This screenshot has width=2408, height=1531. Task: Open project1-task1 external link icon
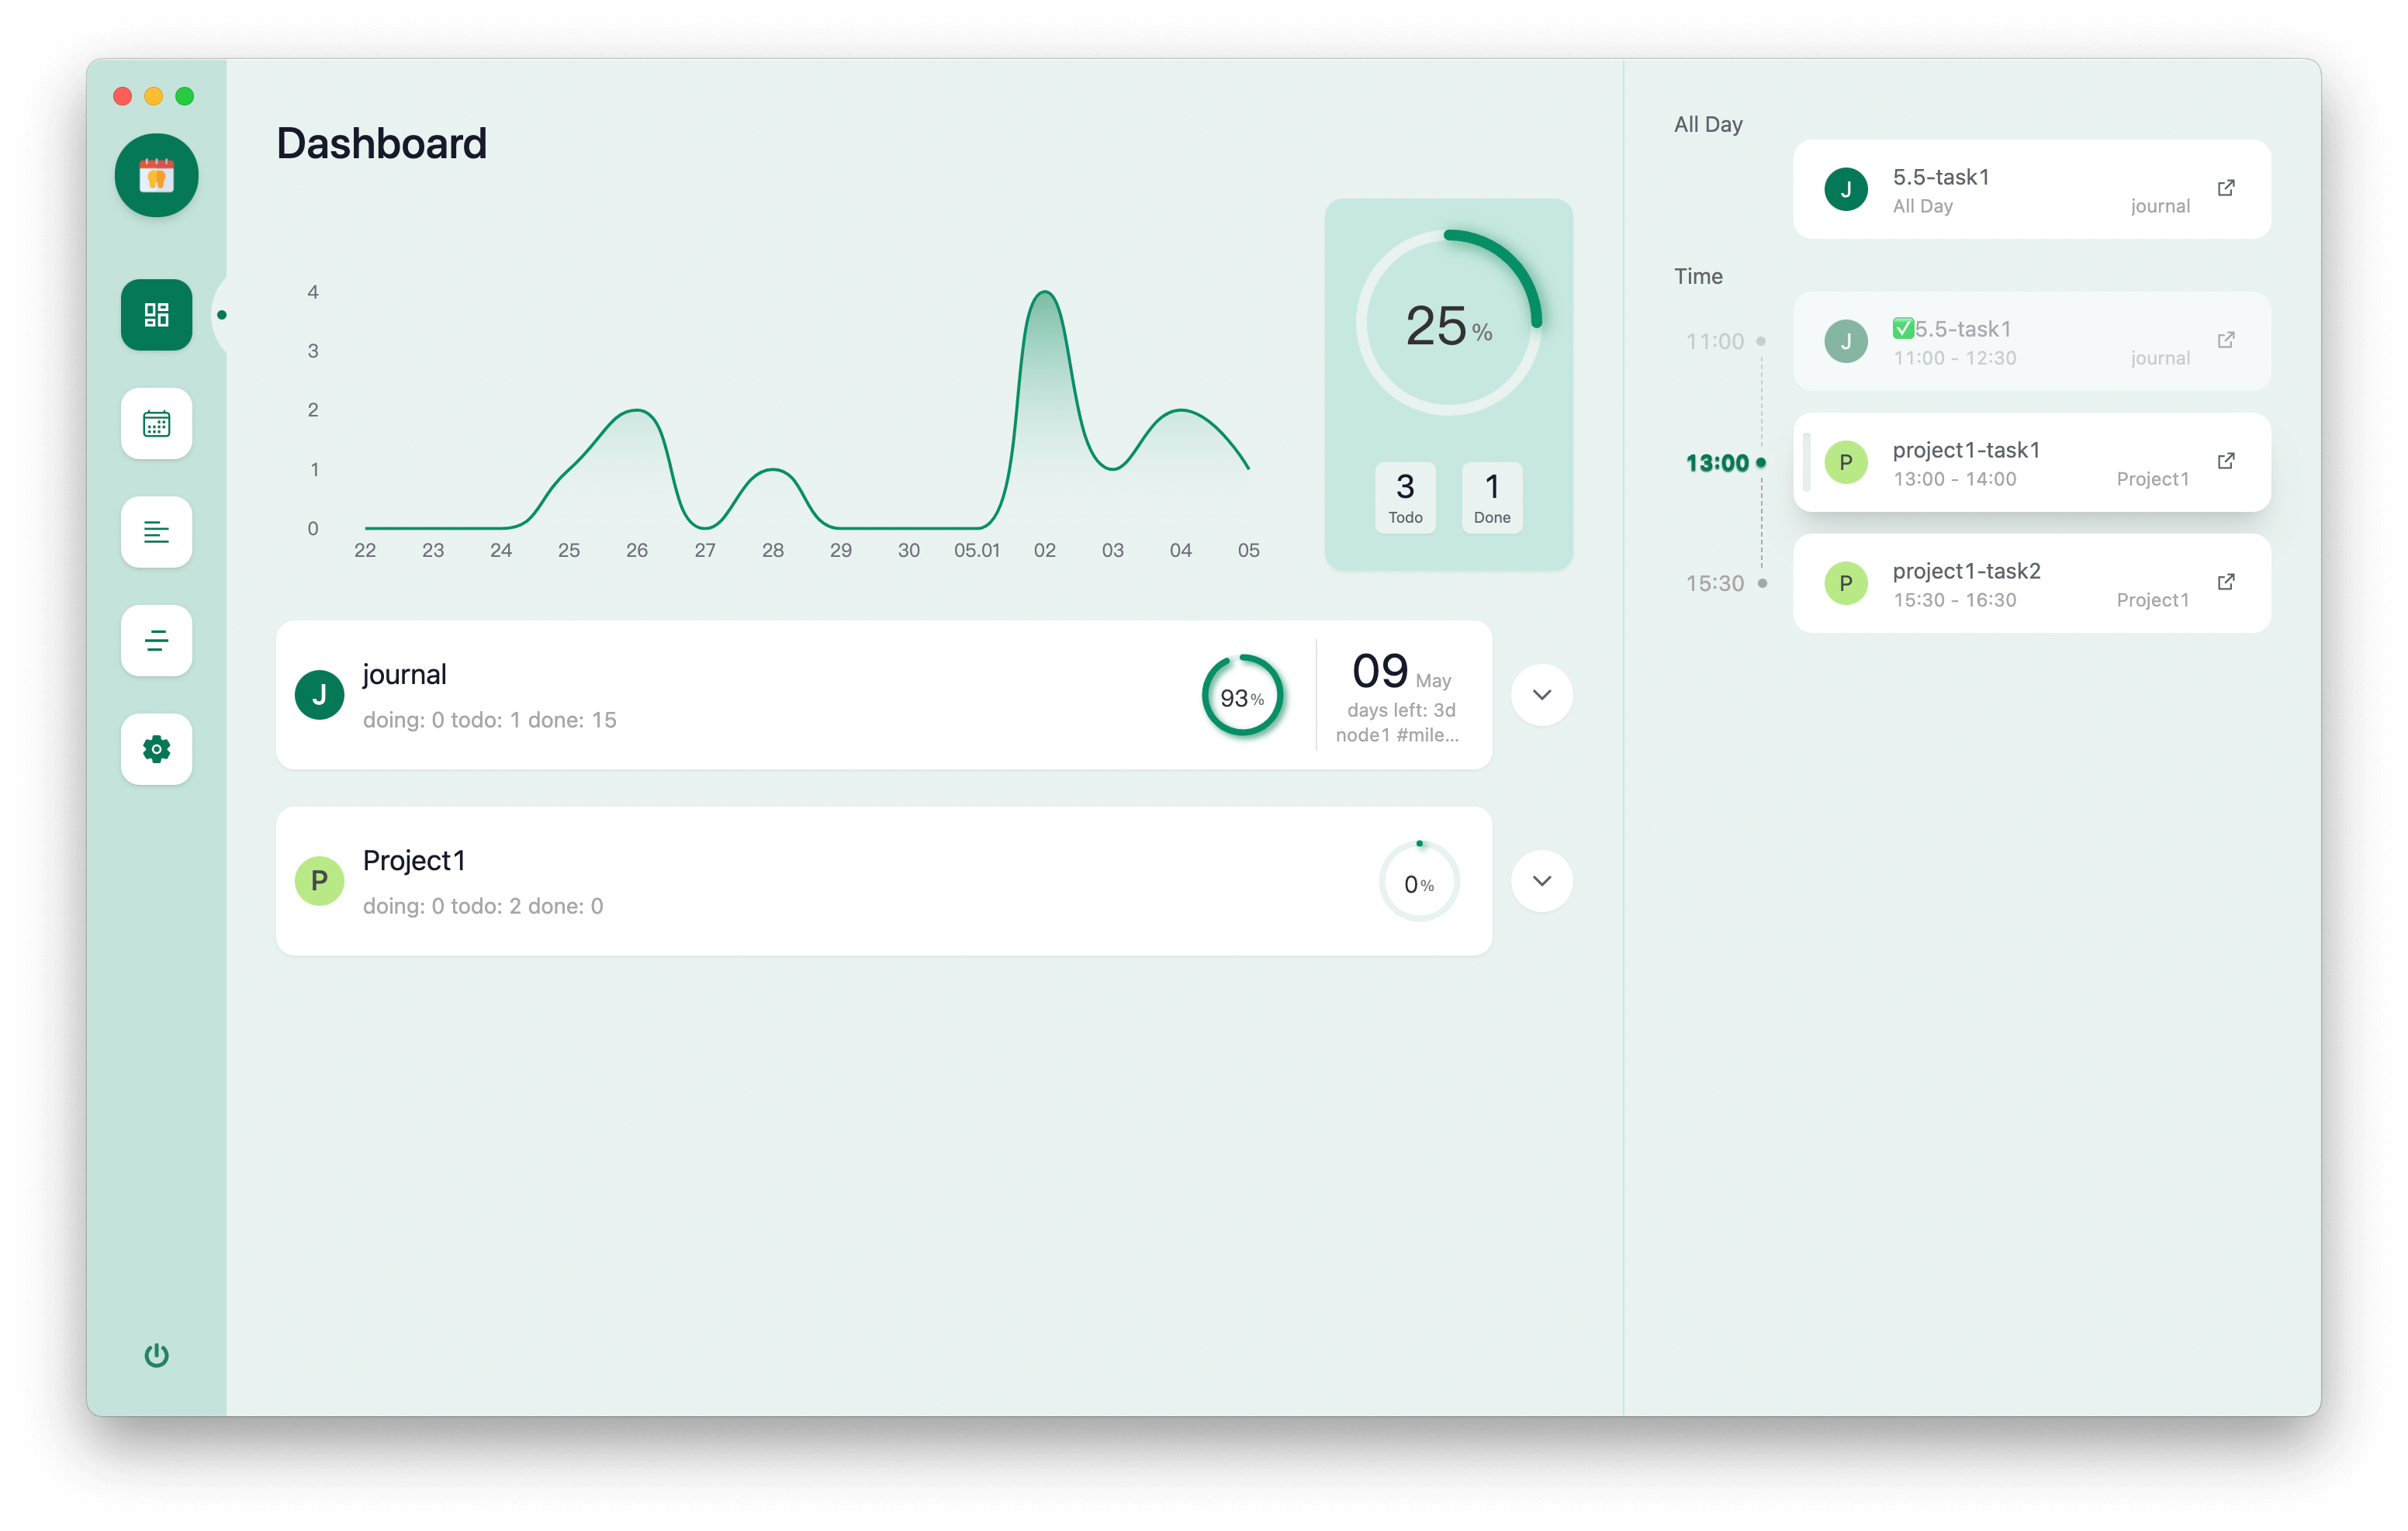point(2226,461)
